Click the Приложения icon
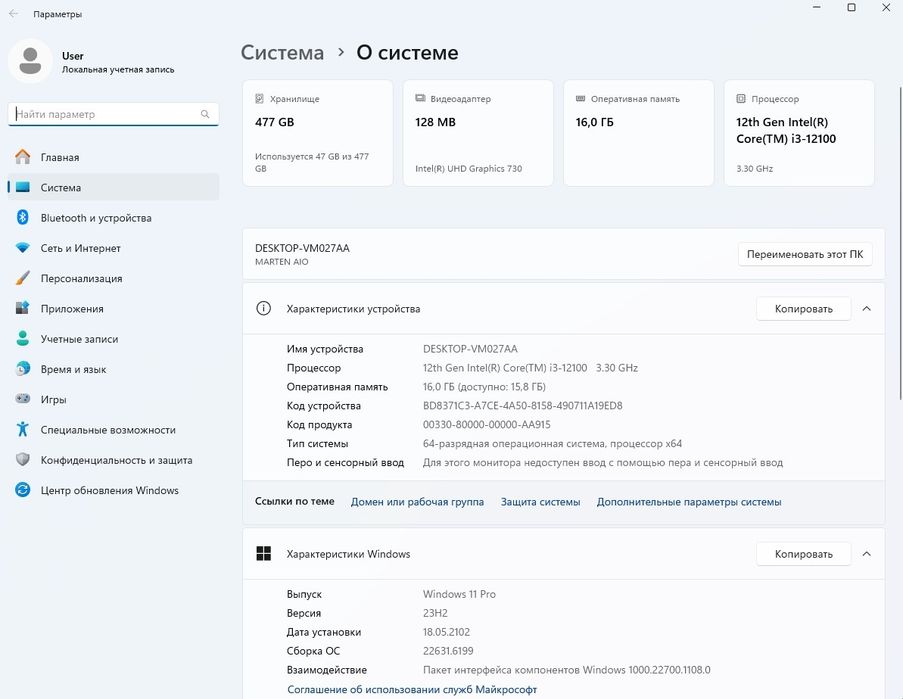This screenshot has width=903, height=699. tap(22, 308)
